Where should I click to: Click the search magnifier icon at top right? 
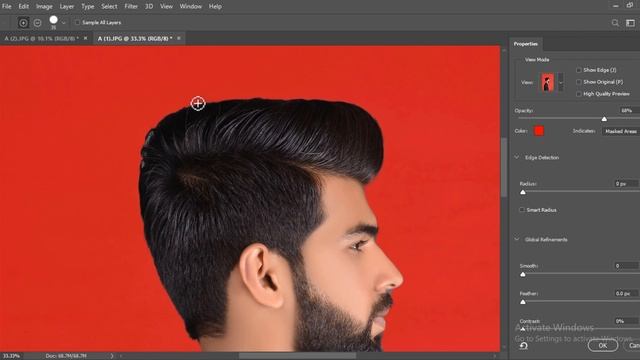615,23
